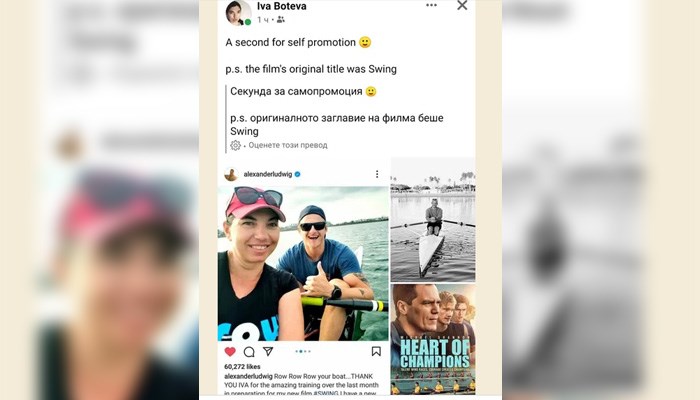
Task: Open the three-dot post options menu
Action: [431, 5]
